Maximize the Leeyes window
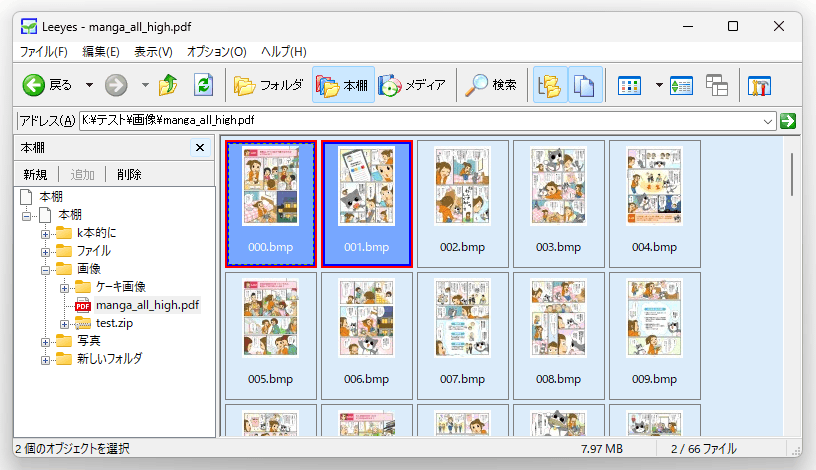816x470 pixels. (733, 26)
